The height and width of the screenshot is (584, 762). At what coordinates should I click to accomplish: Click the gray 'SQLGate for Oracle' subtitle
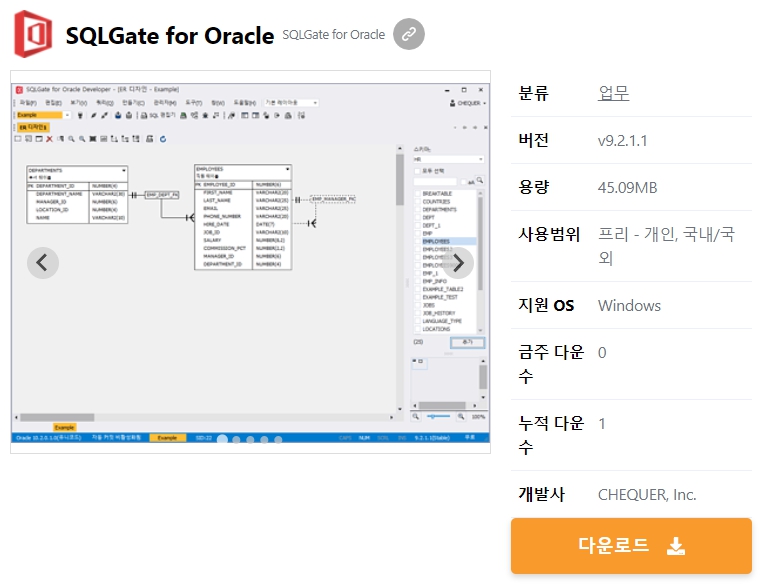click(x=333, y=34)
